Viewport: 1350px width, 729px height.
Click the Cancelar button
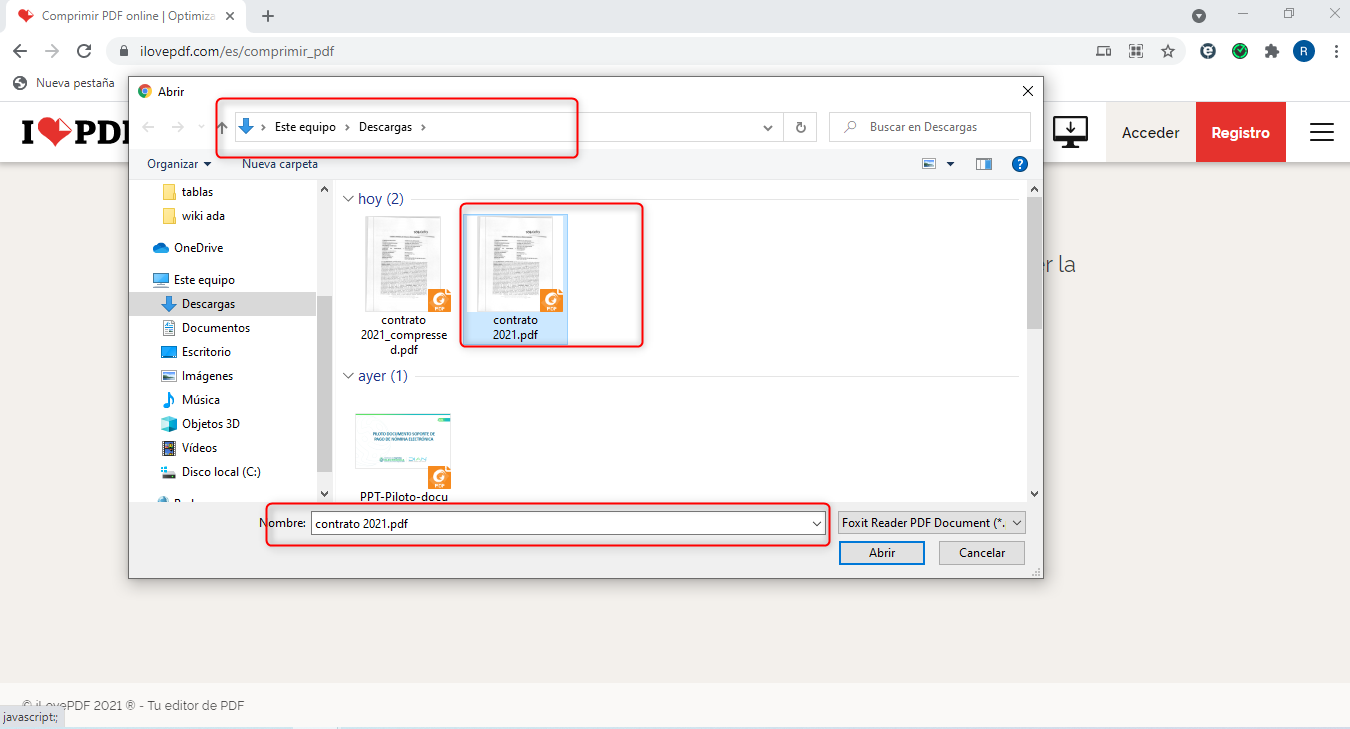click(982, 553)
